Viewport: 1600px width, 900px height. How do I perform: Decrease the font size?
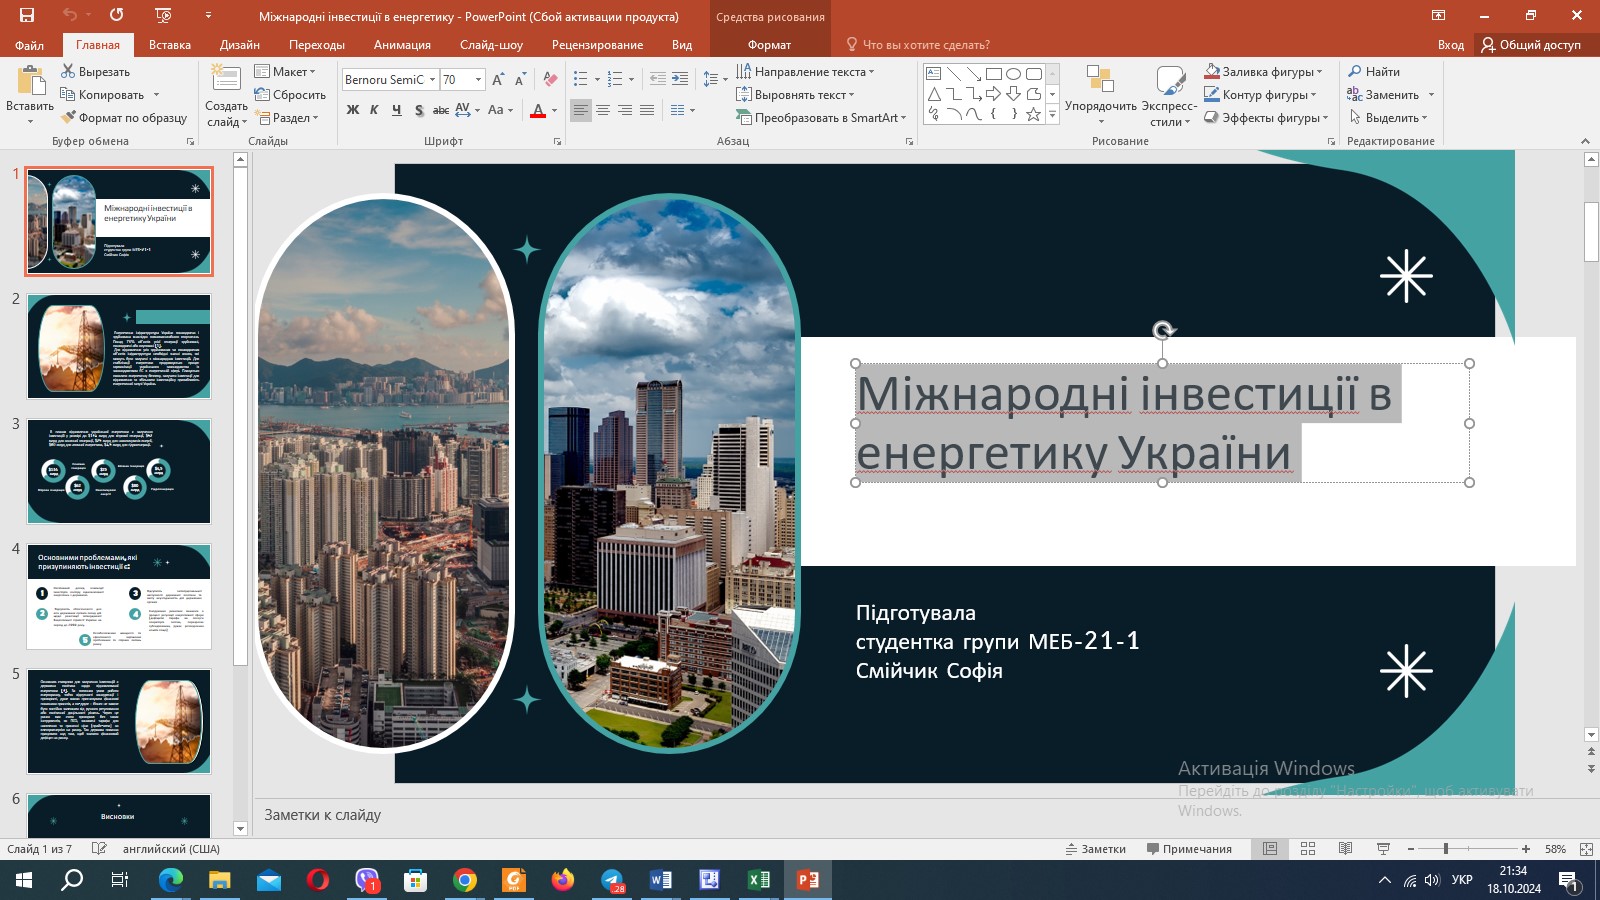click(520, 80)
